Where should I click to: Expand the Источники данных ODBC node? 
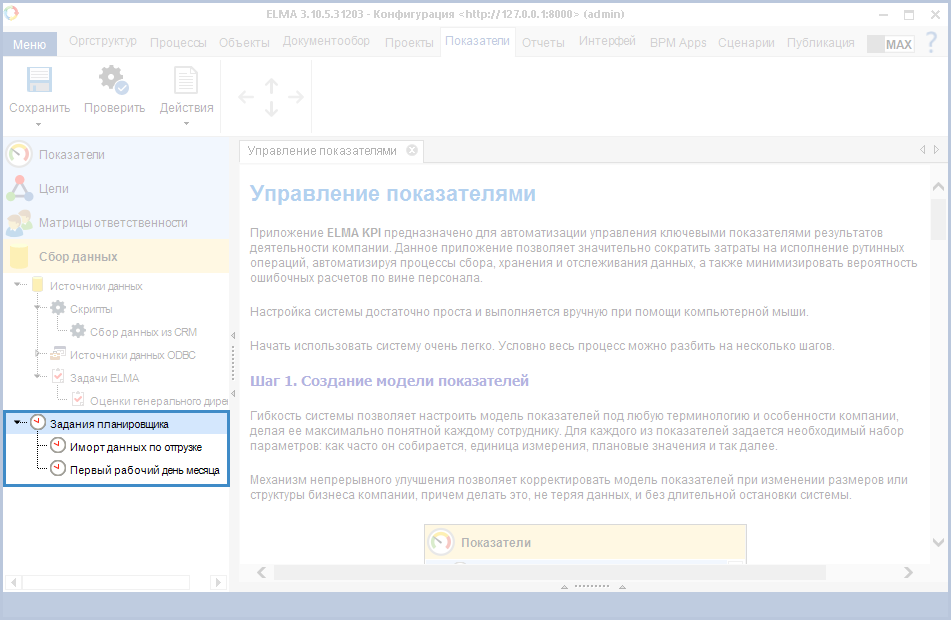pyautogui.click(x=38, y=354)
